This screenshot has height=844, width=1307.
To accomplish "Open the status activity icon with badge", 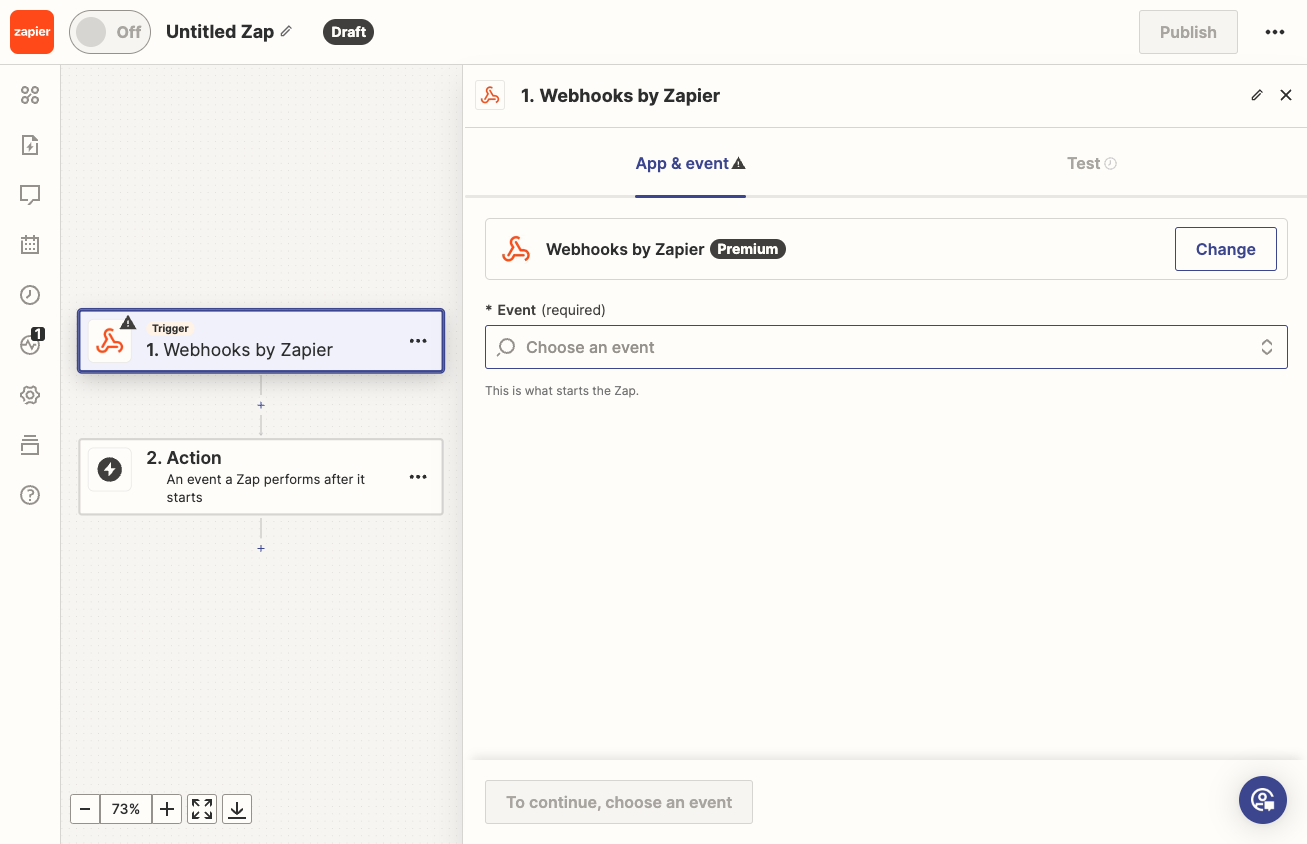I will (30, 344).
